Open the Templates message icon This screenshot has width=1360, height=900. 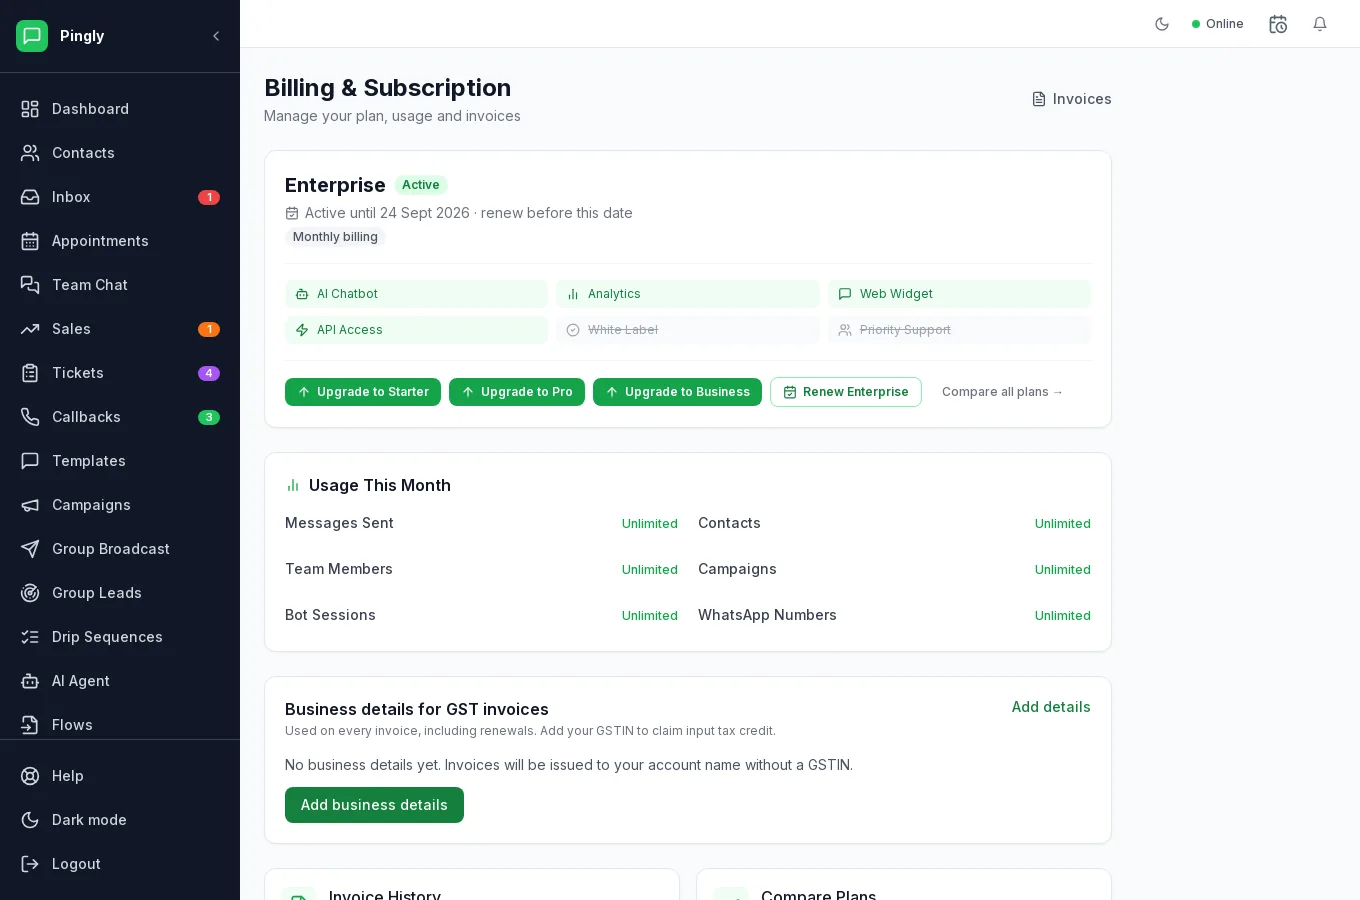tap(30, 461)
